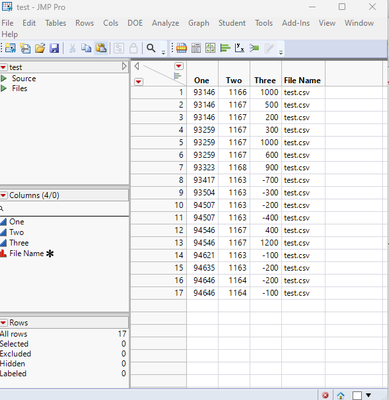This screenshot has height=400, width=389.
Task: Click the red X icon in status bar
Action: (x=325, y=395)
